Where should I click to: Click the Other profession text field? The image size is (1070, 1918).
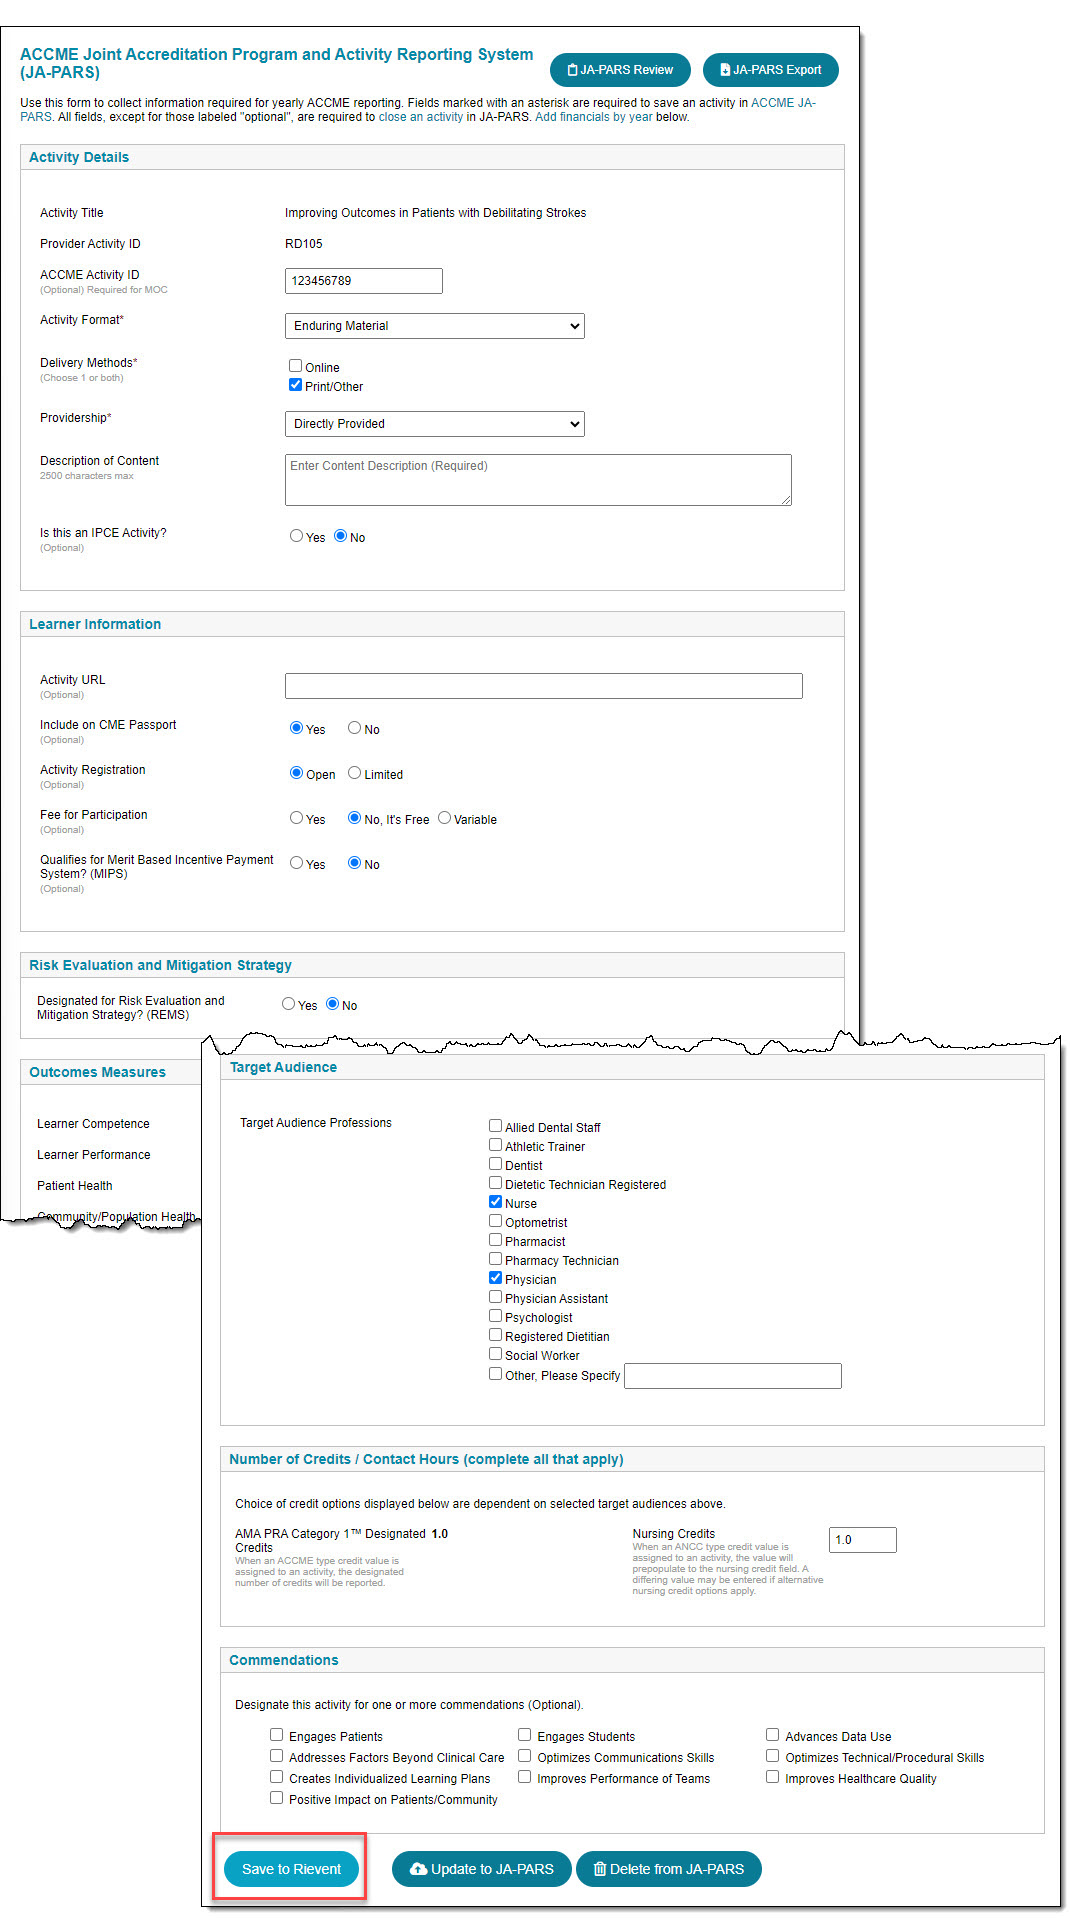733,1376
